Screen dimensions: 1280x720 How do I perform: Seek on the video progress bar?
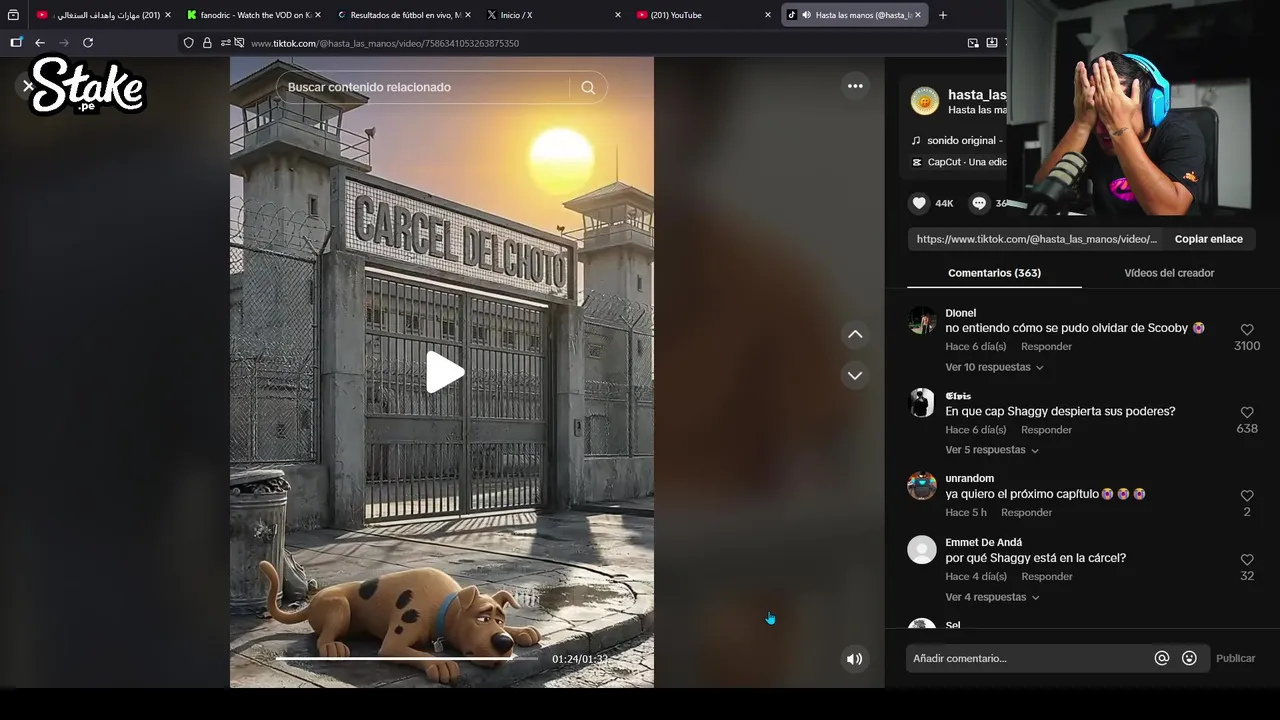point(408,658)
